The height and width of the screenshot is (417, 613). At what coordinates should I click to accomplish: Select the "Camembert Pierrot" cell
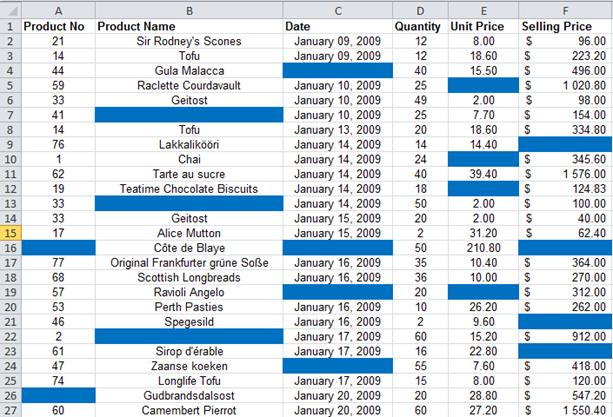(x=189, y=410)
